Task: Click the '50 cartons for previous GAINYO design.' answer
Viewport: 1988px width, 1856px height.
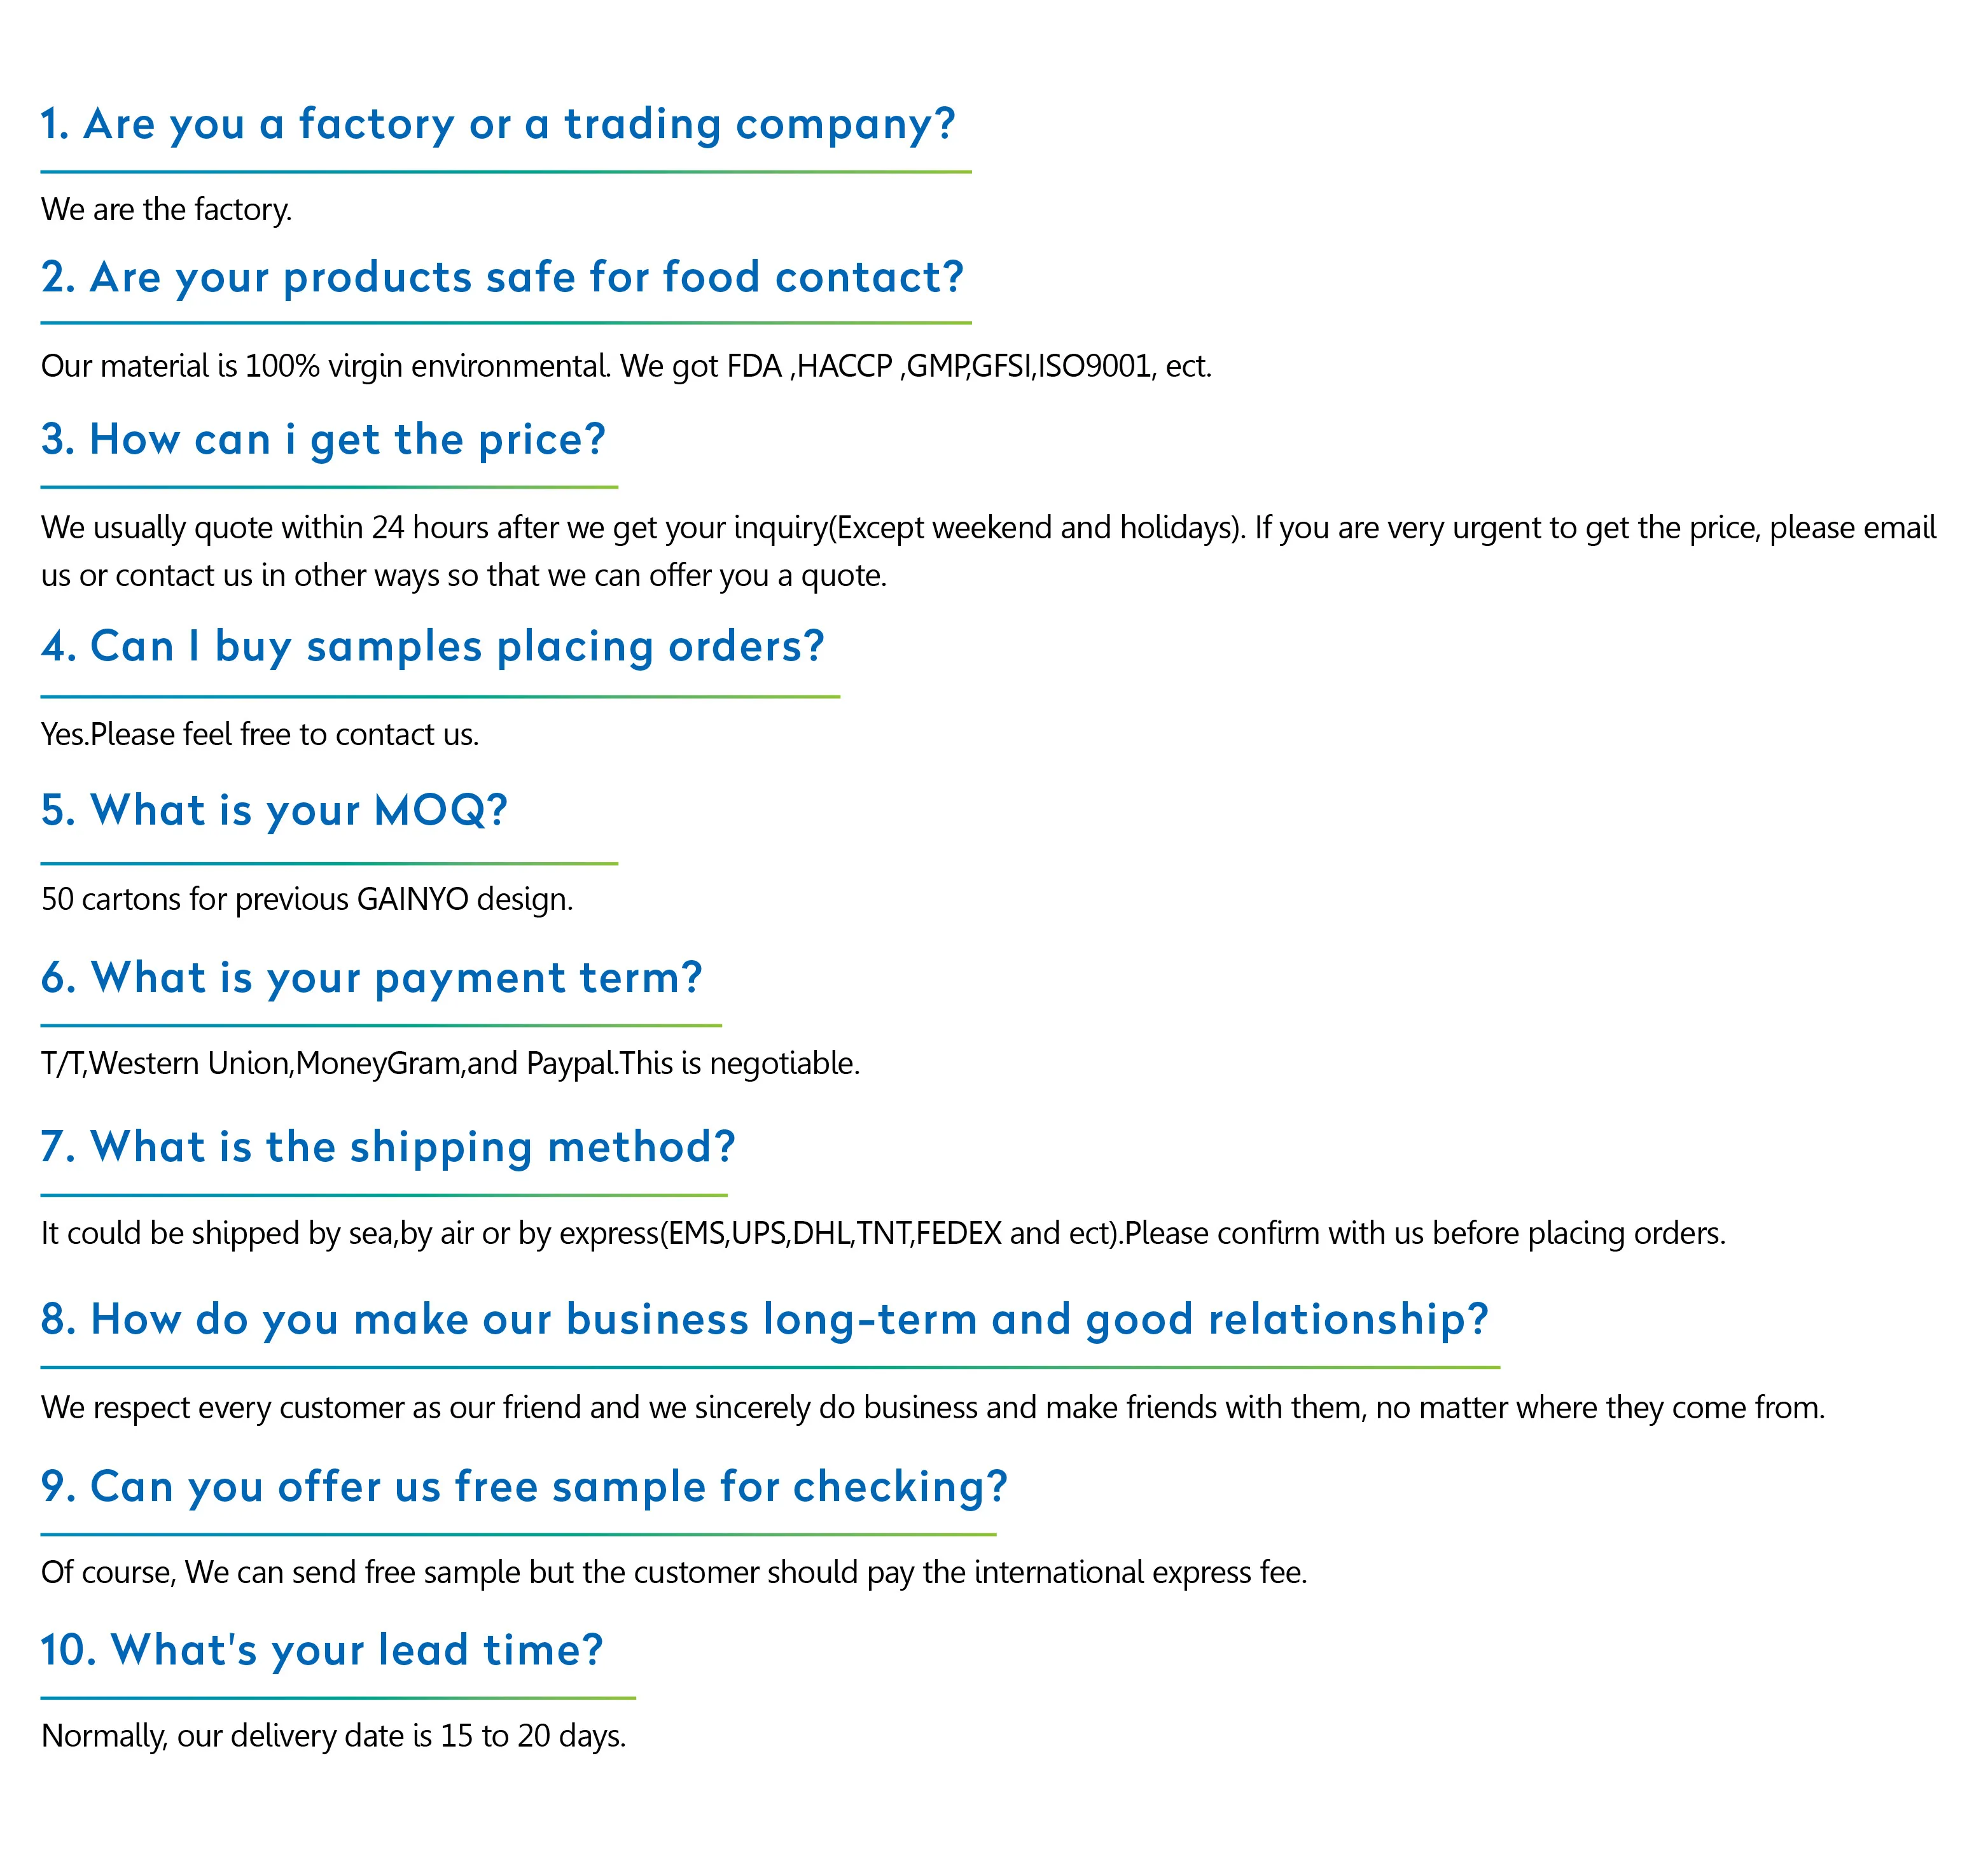Action: click(307, 900)
